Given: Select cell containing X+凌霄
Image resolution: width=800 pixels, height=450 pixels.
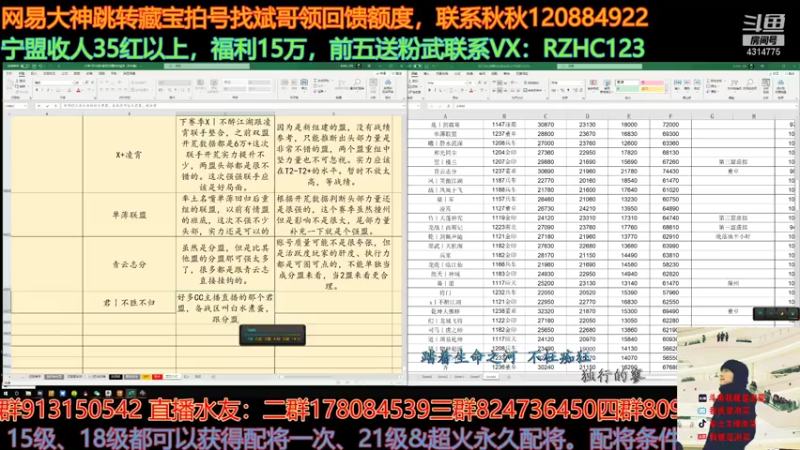Looking at the screenshot, I should pos(129,155).
